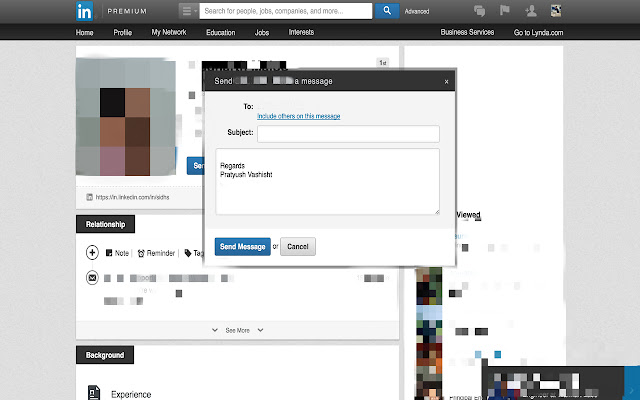View notifications flag icon
The height and width of the screenshot is (400, 640).
point(505,10)
